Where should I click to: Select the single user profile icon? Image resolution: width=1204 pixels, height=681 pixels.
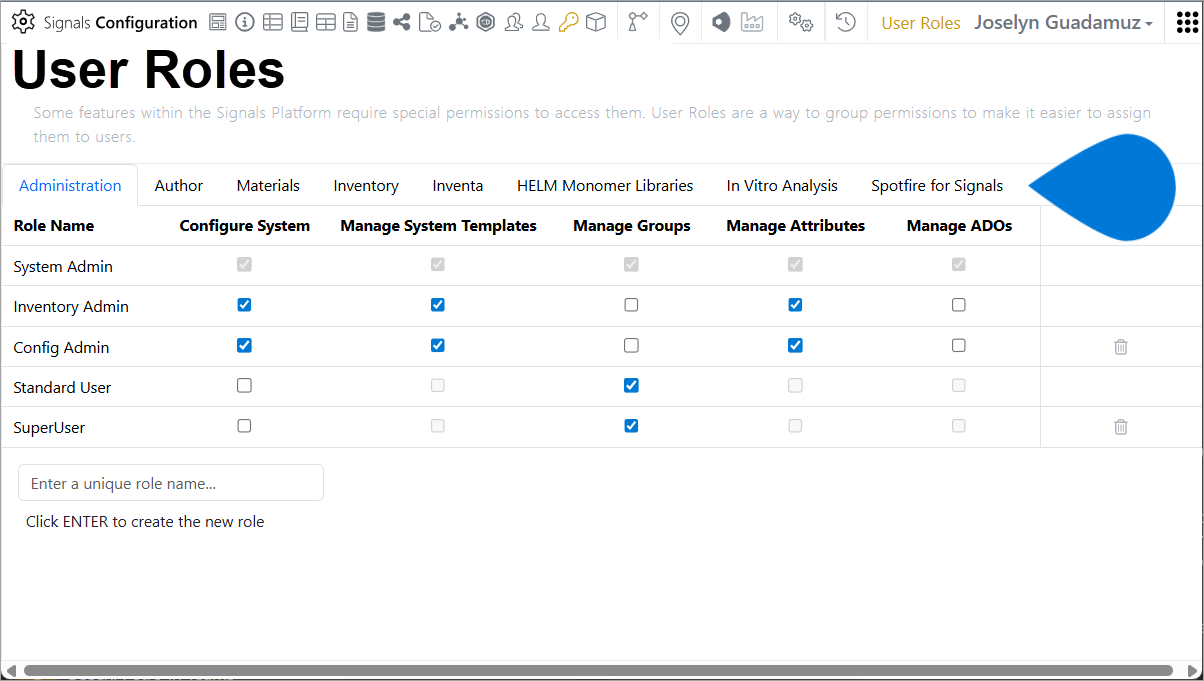click(x=541, y=22)
